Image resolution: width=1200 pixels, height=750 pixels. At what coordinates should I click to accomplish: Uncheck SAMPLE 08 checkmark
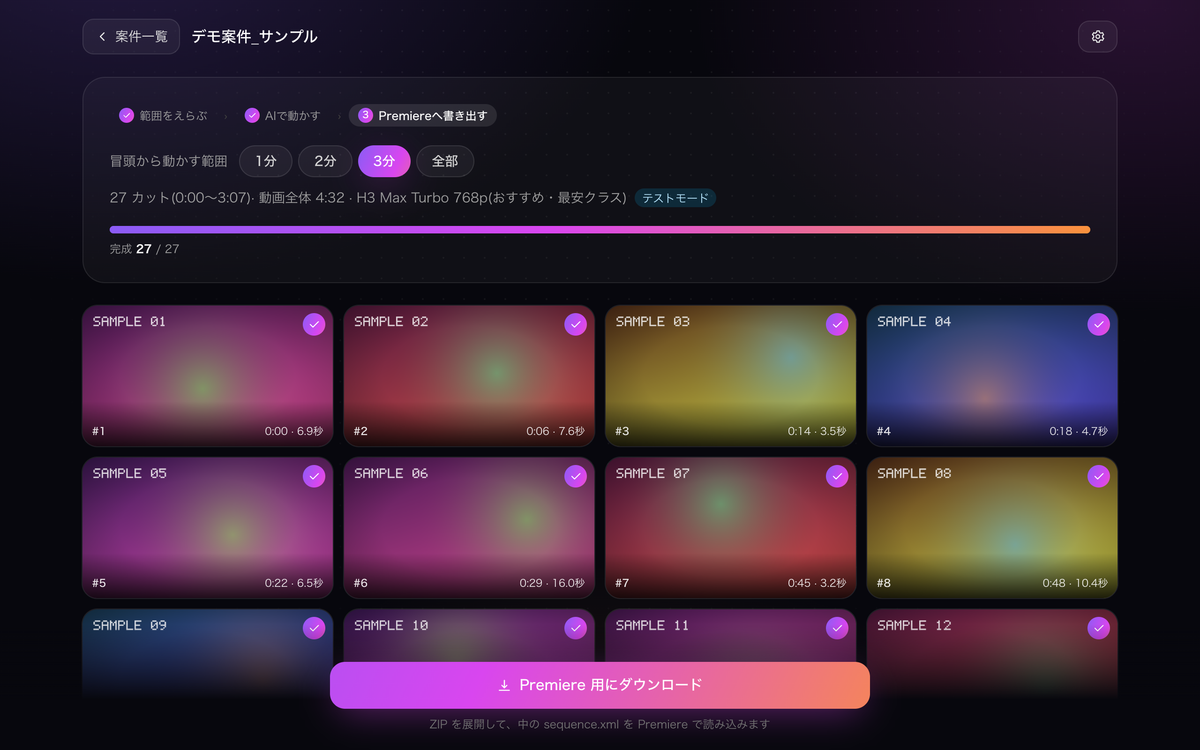[x=1098, y=477]
